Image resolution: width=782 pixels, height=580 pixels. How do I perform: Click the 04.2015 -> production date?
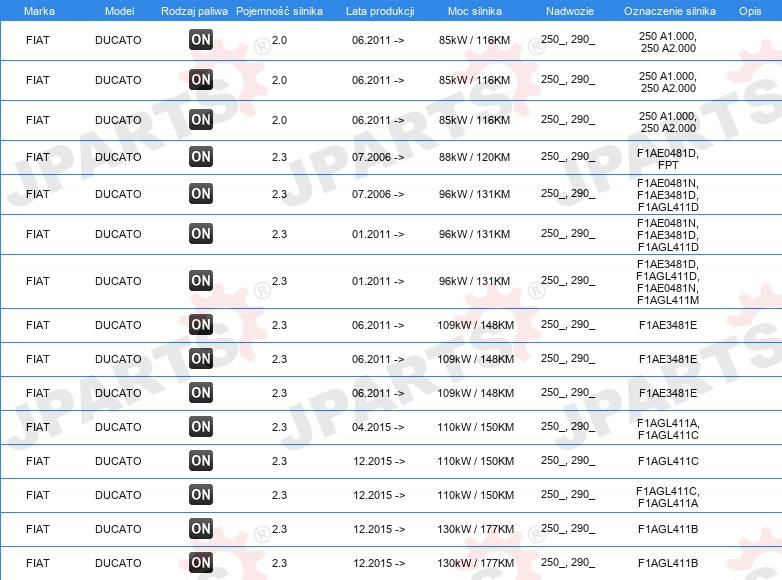tap(378, 427)
